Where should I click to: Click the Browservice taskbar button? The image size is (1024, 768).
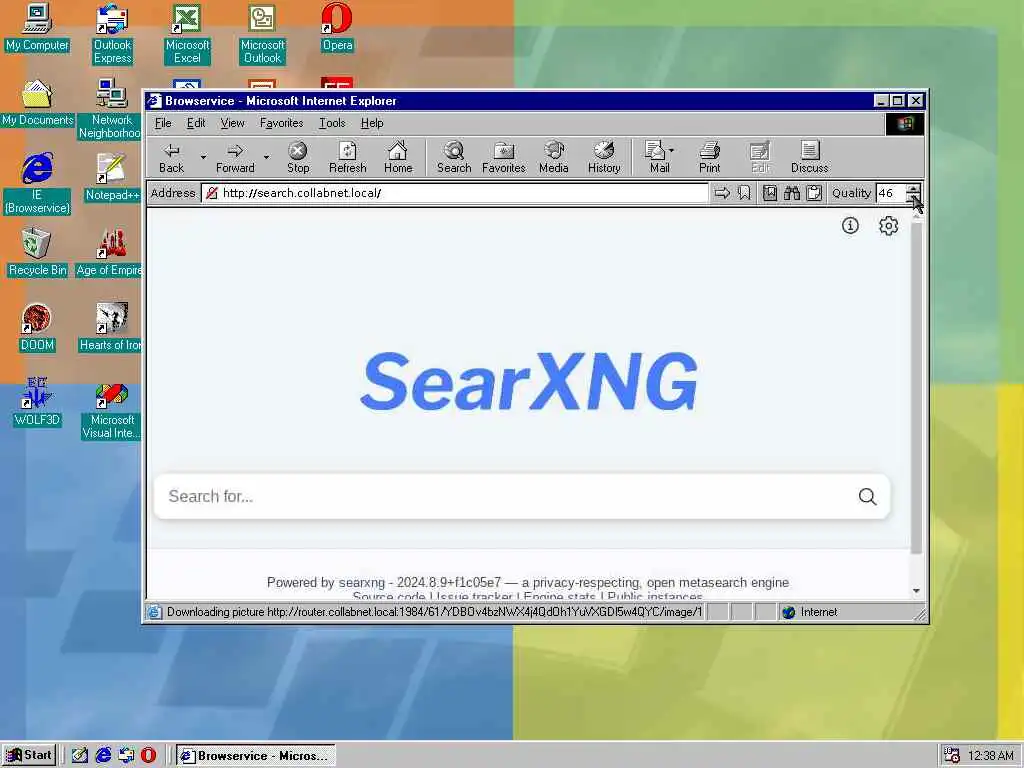(256, 756)
